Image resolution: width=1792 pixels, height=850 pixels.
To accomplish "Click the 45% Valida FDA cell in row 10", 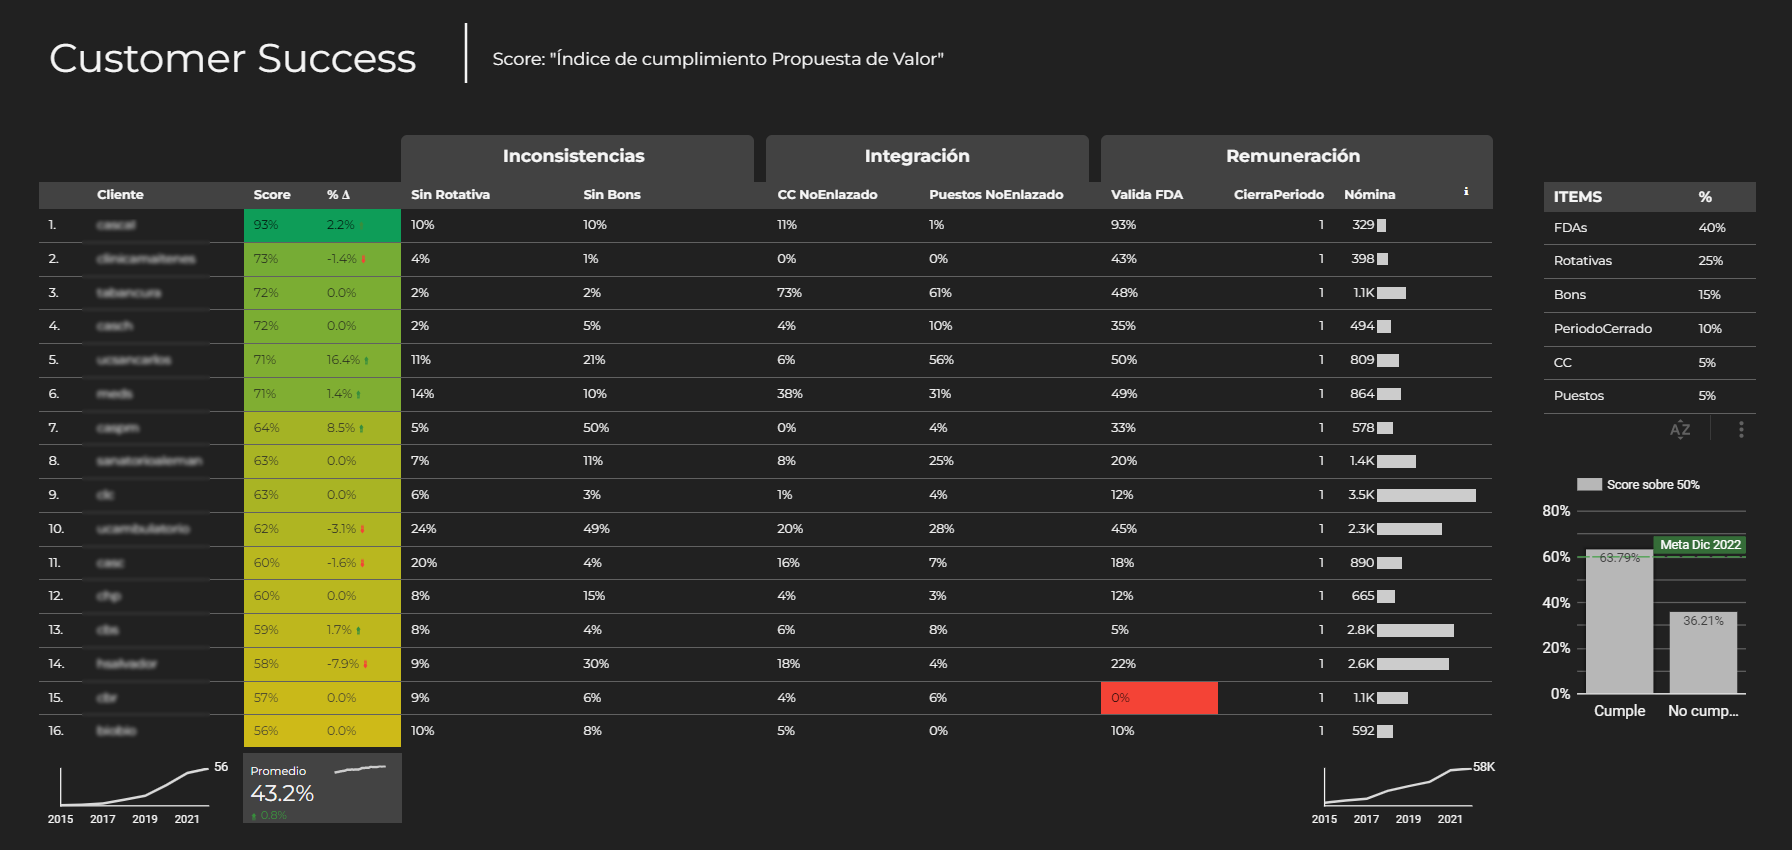I will coord(1123,529).
